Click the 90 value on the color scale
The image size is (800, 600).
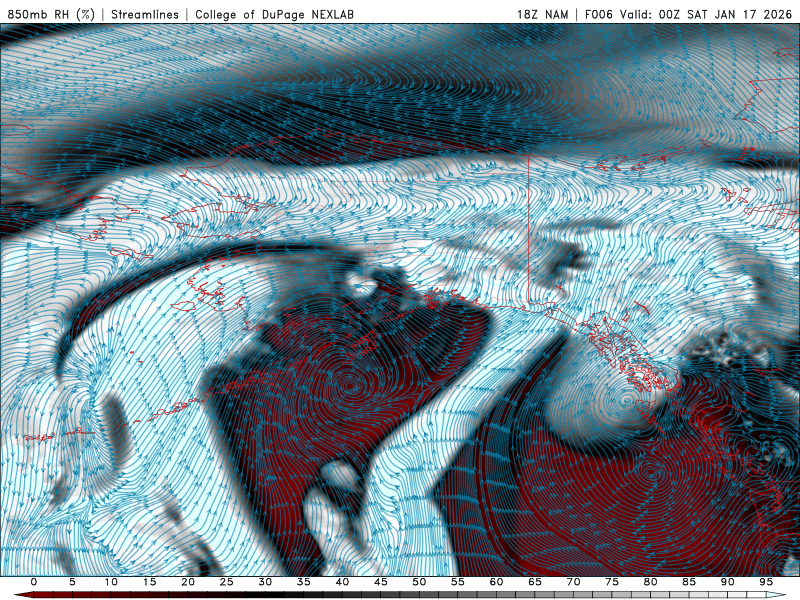[727, 582]
